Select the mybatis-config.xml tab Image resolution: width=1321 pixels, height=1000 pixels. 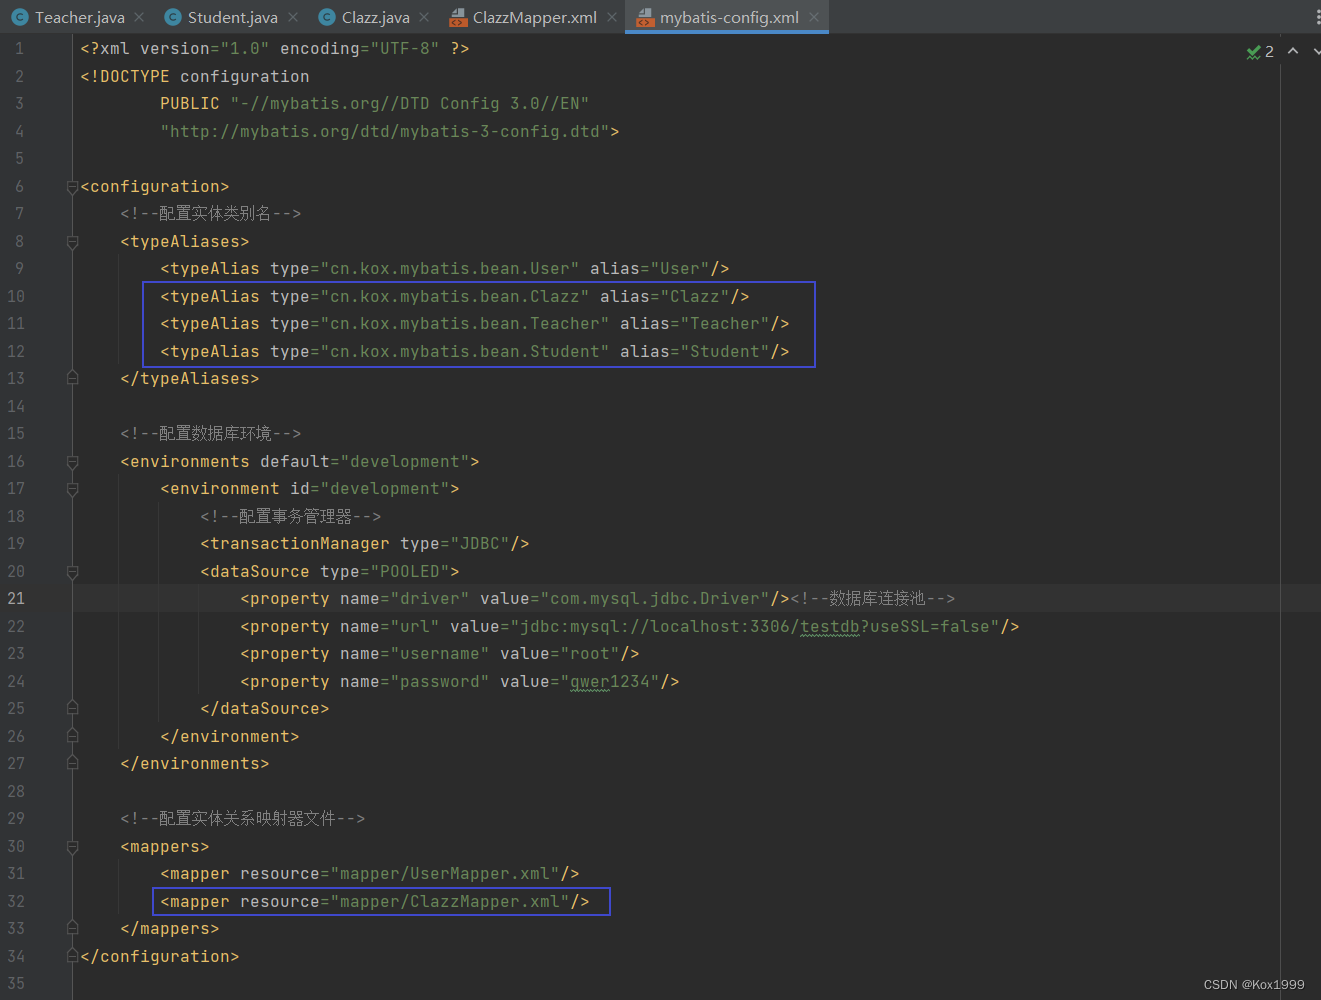729,17
